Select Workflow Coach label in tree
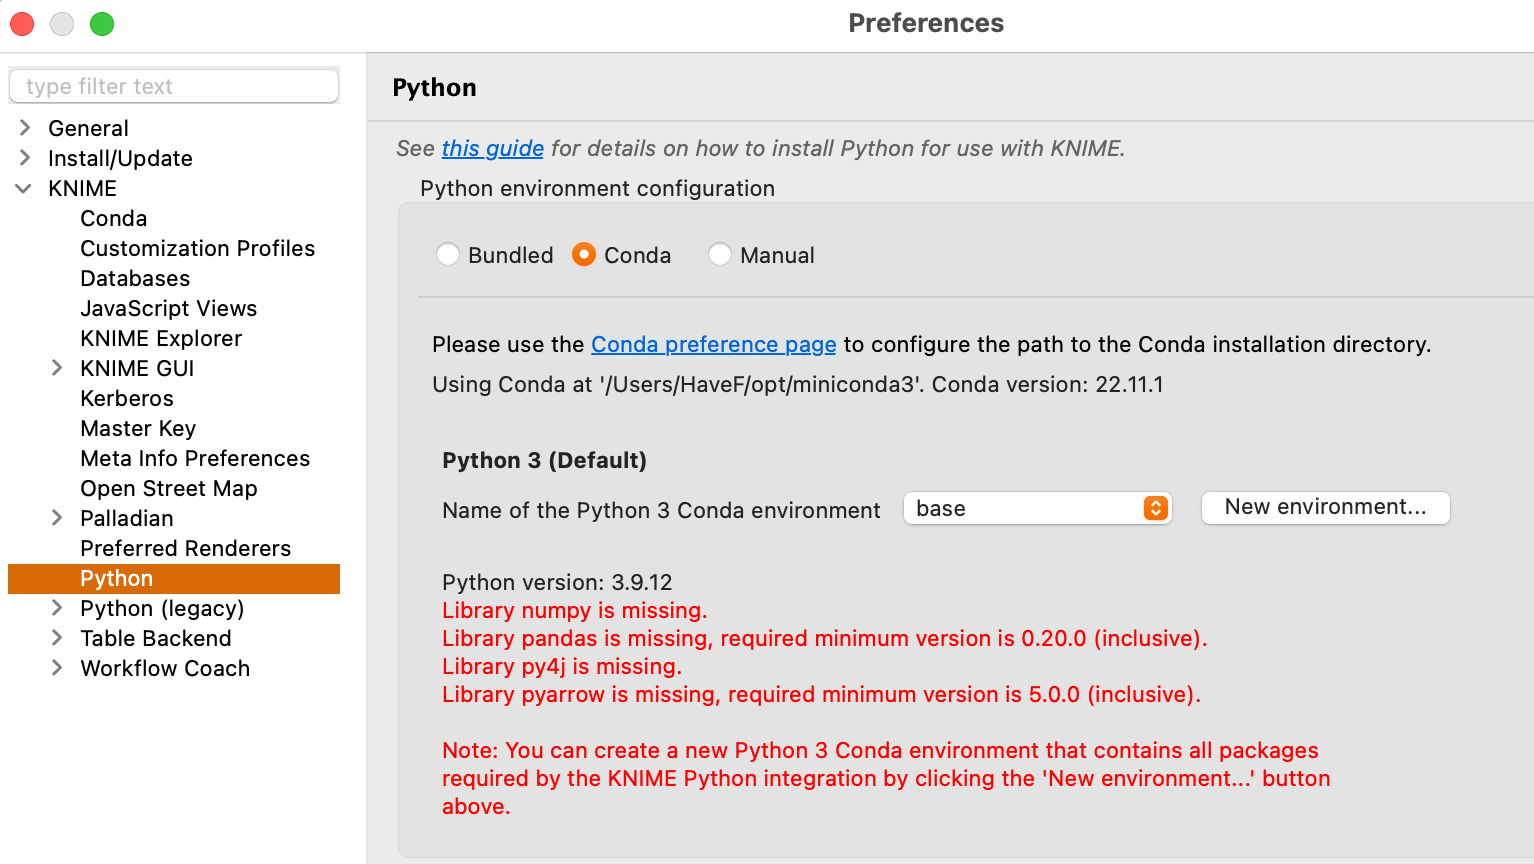The image size is (1534, 864). 165,668
